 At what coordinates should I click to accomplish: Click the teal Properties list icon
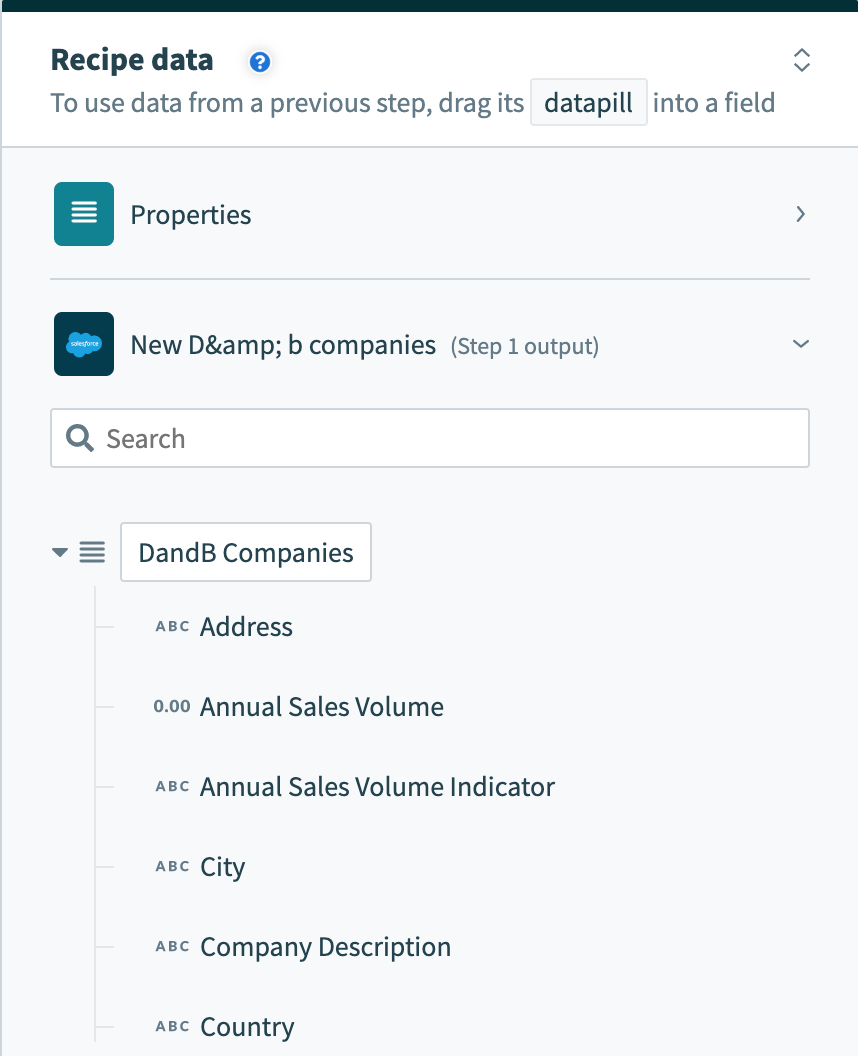83,213
